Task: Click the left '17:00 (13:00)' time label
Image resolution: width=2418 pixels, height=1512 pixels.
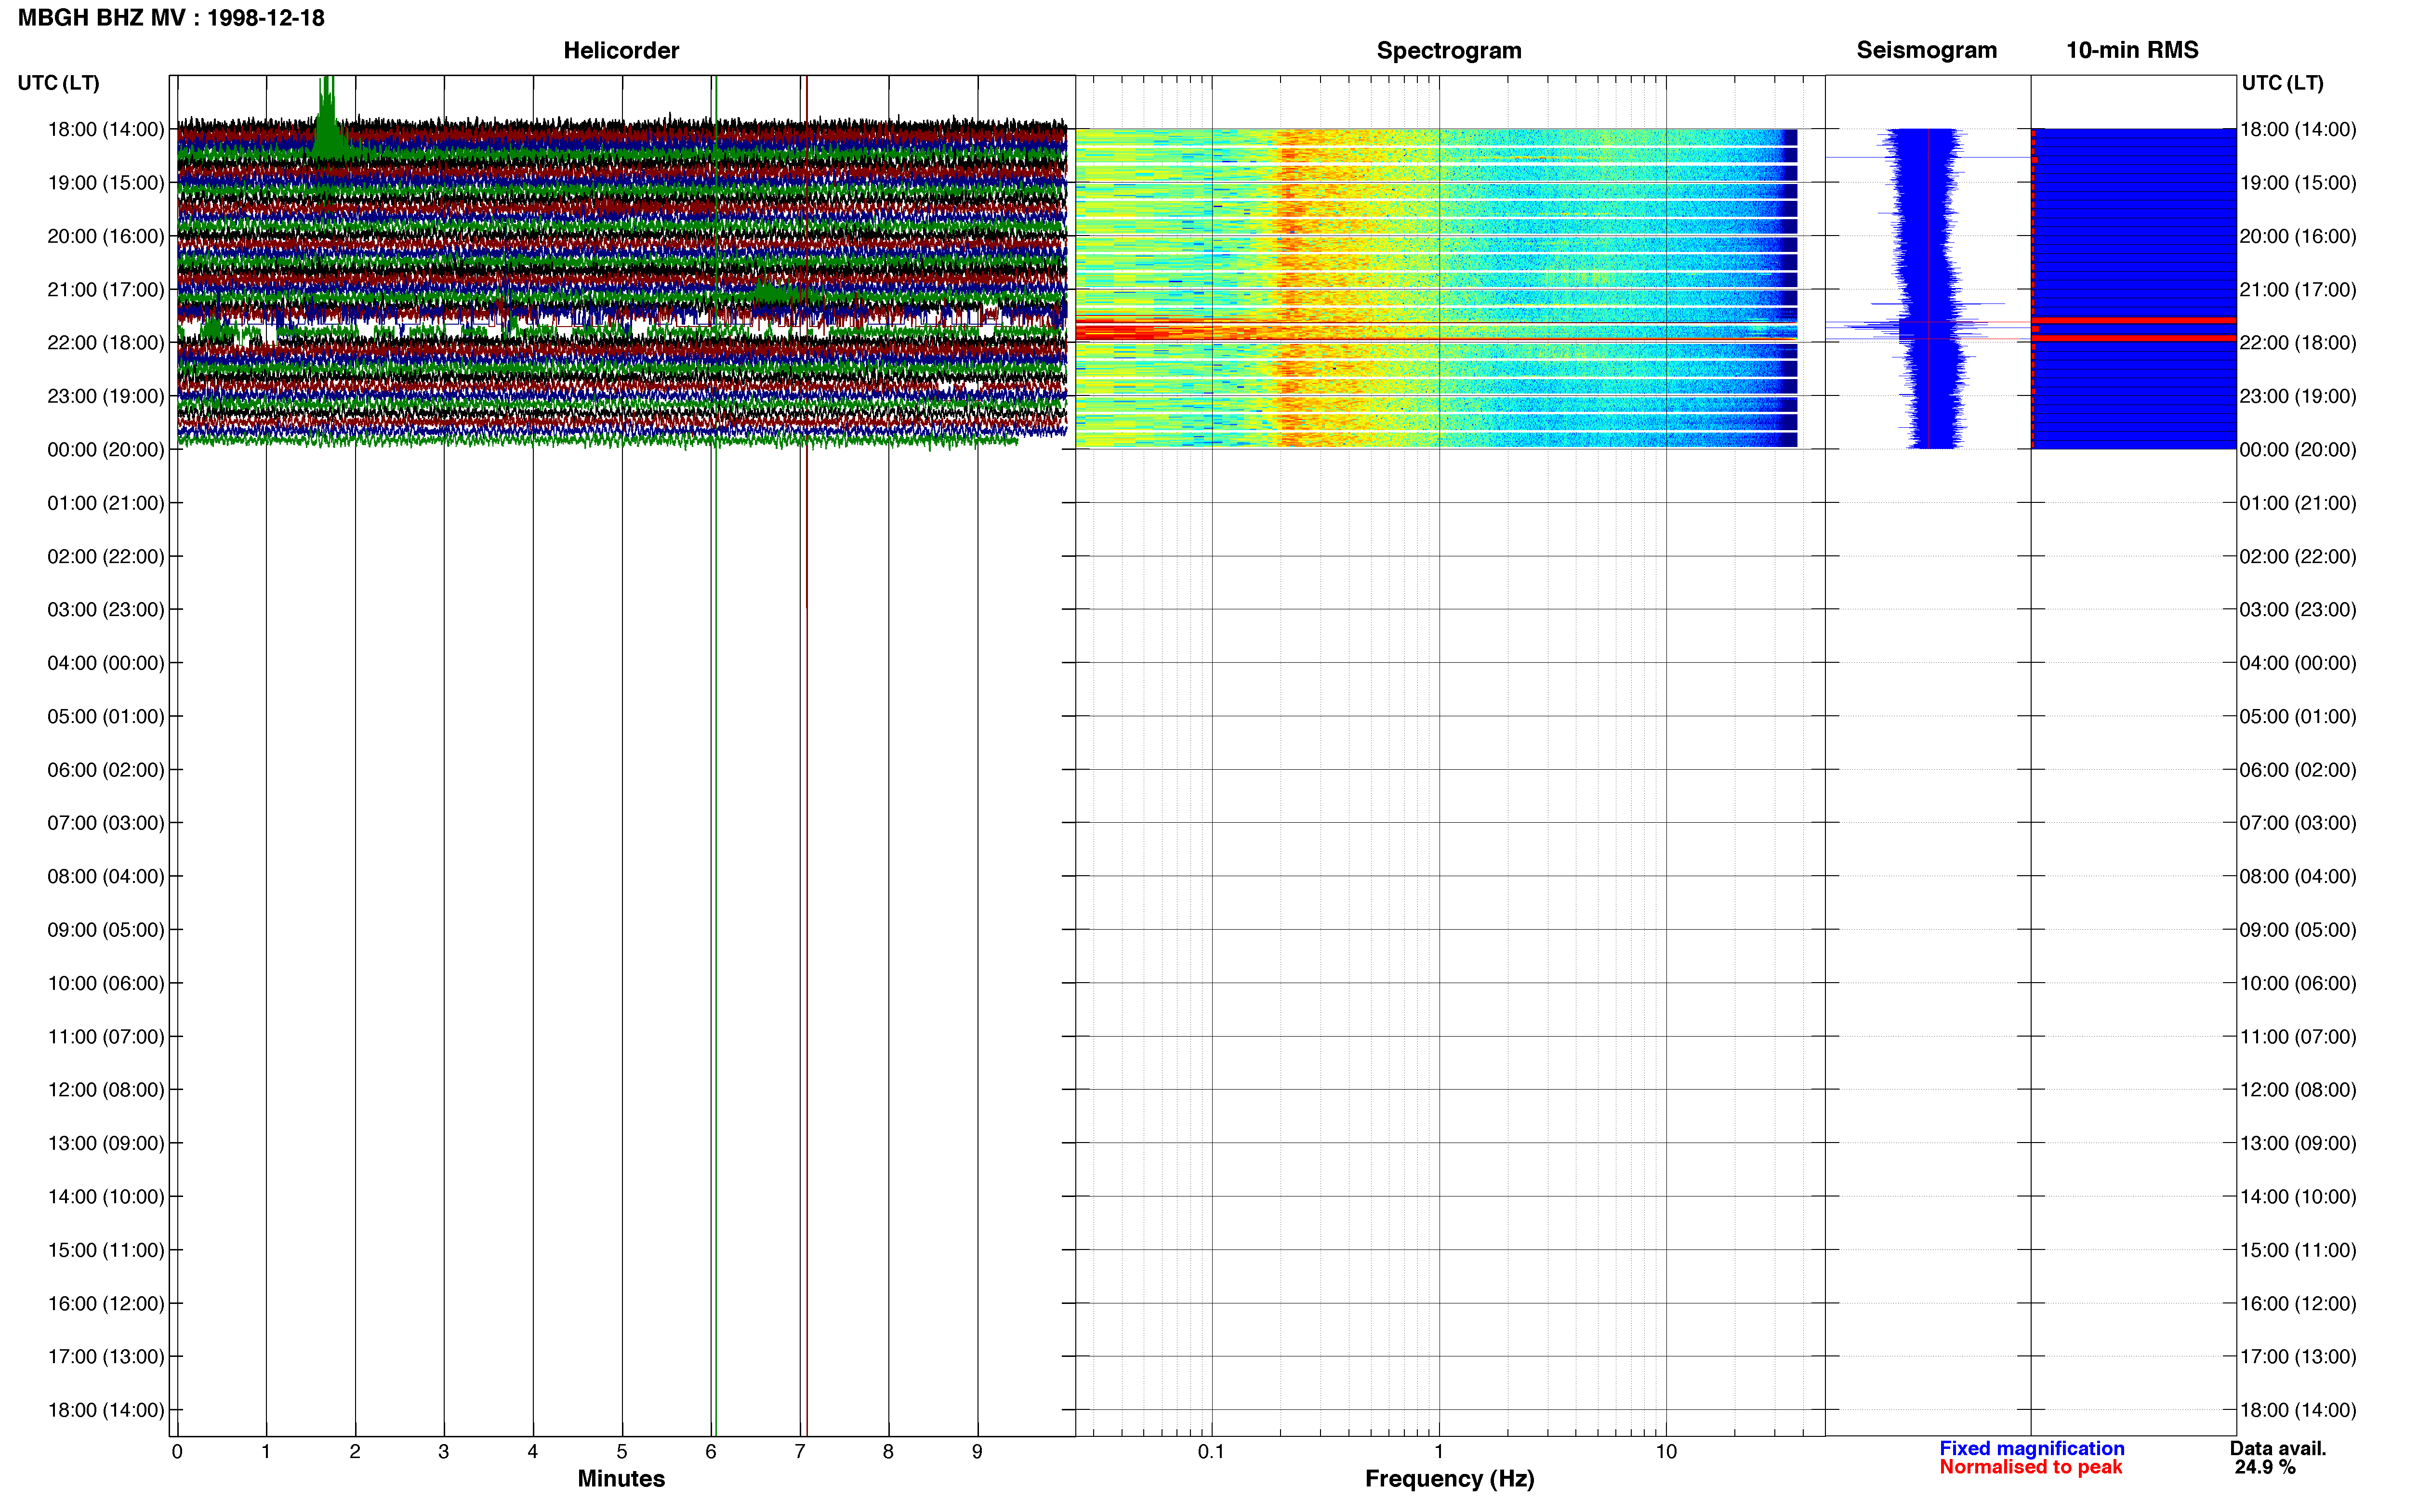Action: point(106,1357)
